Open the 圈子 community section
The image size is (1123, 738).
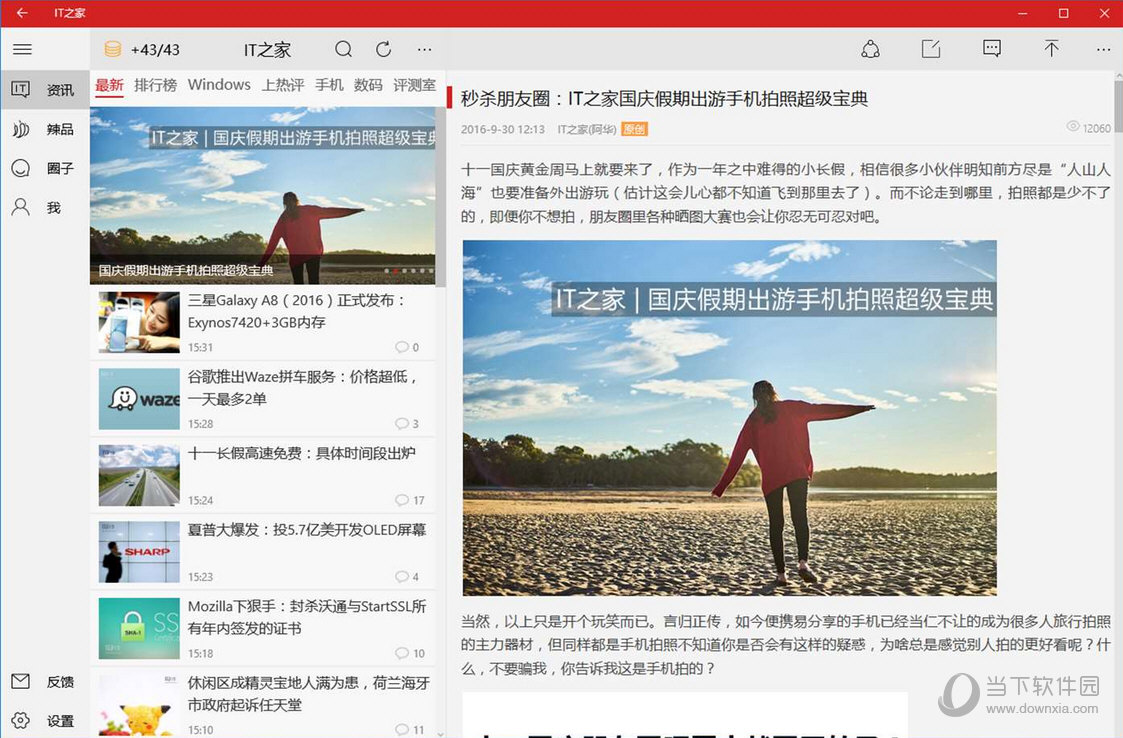tap(45, 168)
